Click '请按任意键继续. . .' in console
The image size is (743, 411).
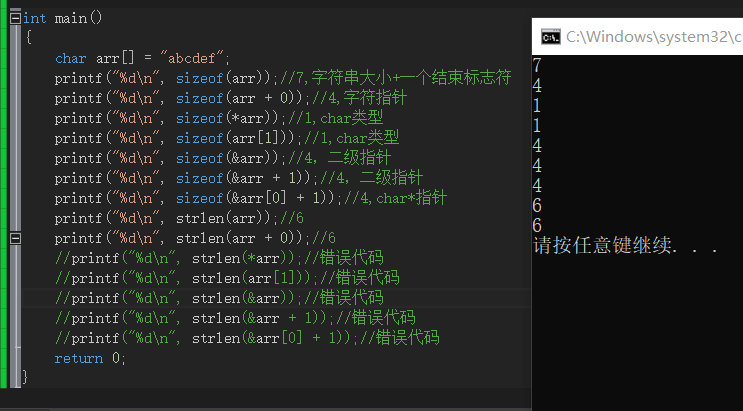coord(625,246)
